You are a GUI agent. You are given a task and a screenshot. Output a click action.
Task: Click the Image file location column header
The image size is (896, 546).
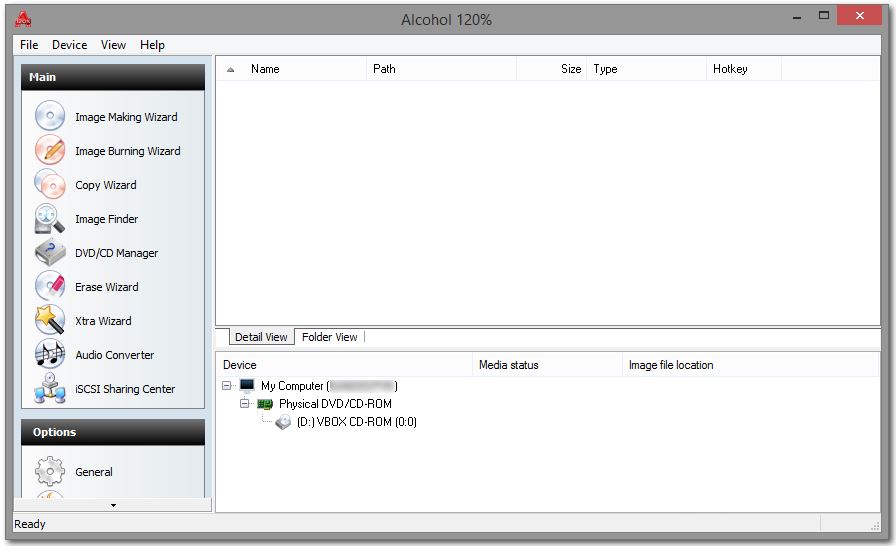click(750, 365)
